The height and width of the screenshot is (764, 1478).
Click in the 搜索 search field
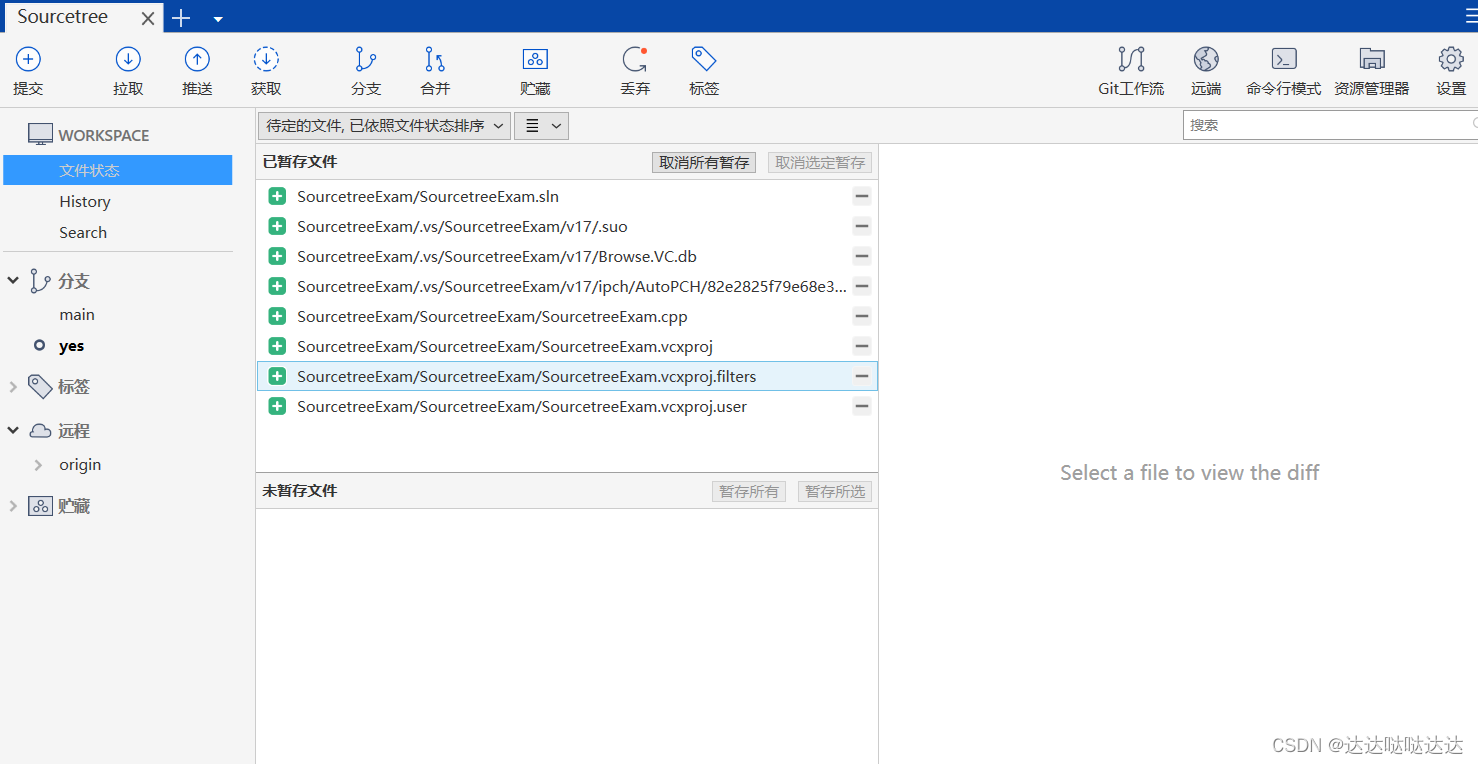click(1330, 125)
